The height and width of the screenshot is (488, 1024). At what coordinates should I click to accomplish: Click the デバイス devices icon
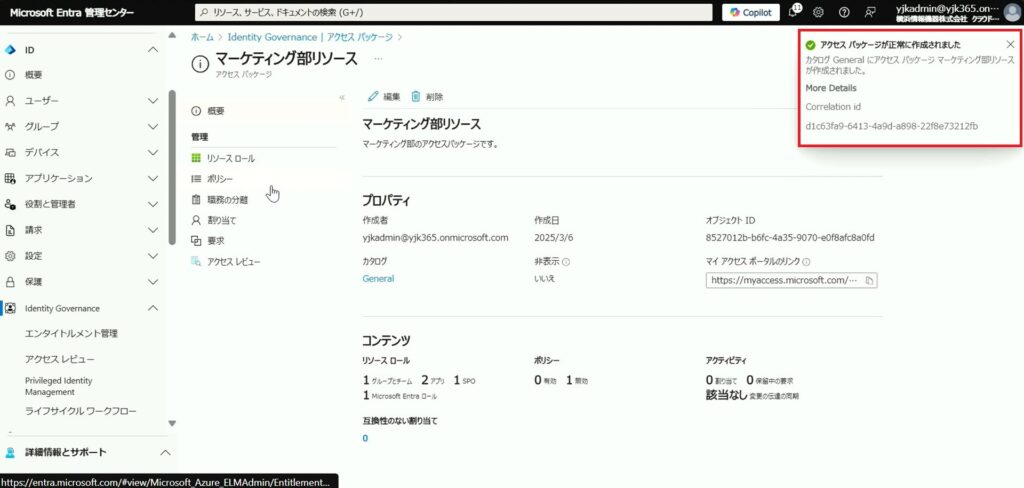10,153
